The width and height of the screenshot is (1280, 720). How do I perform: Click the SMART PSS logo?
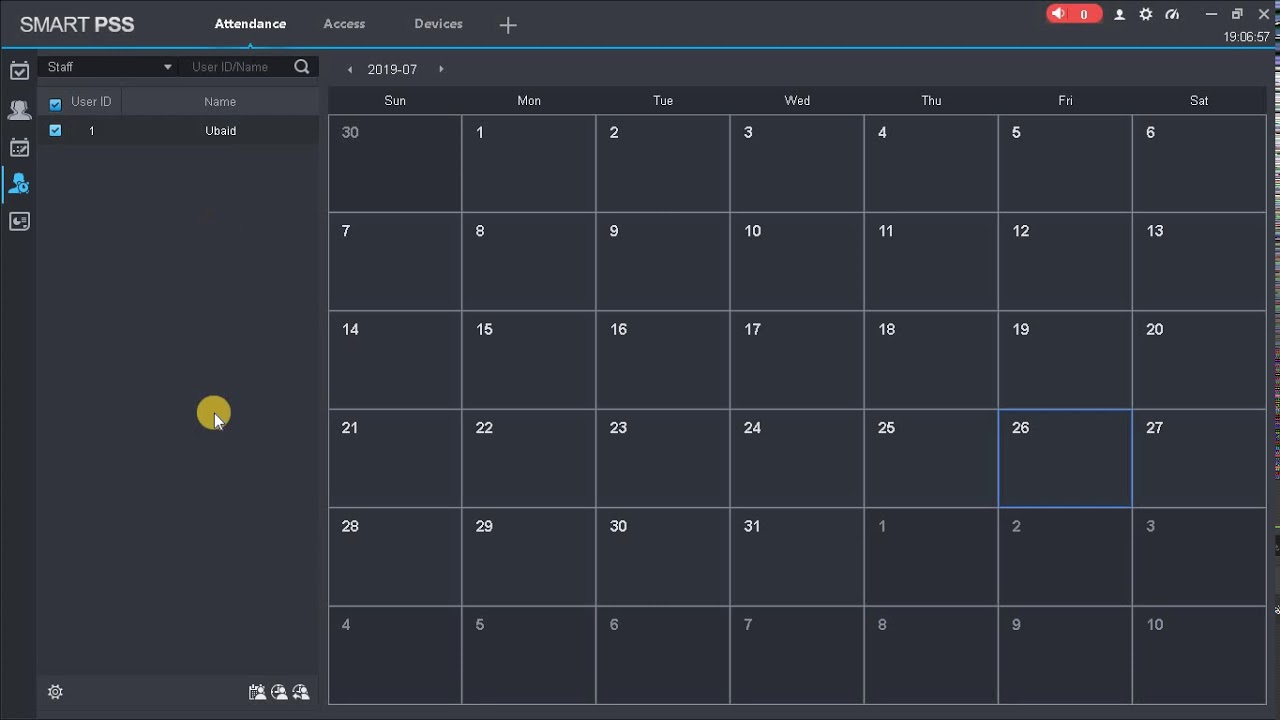tap(77, 25)
